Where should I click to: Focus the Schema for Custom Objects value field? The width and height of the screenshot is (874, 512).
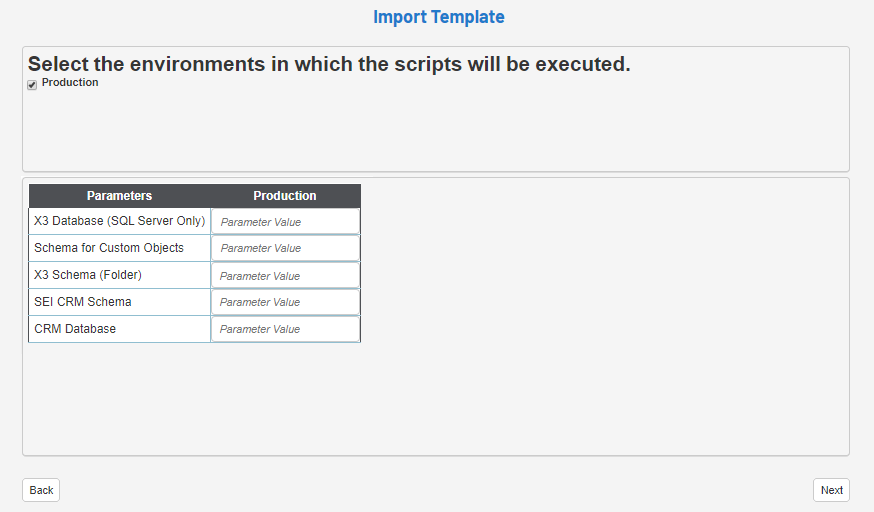point(285,248)
